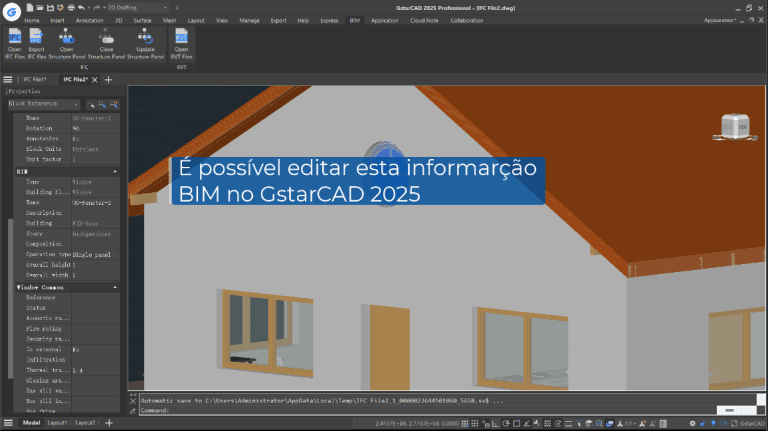Click the command line close X icon
This screenshot has width=768, height=431.
(133, 401)
